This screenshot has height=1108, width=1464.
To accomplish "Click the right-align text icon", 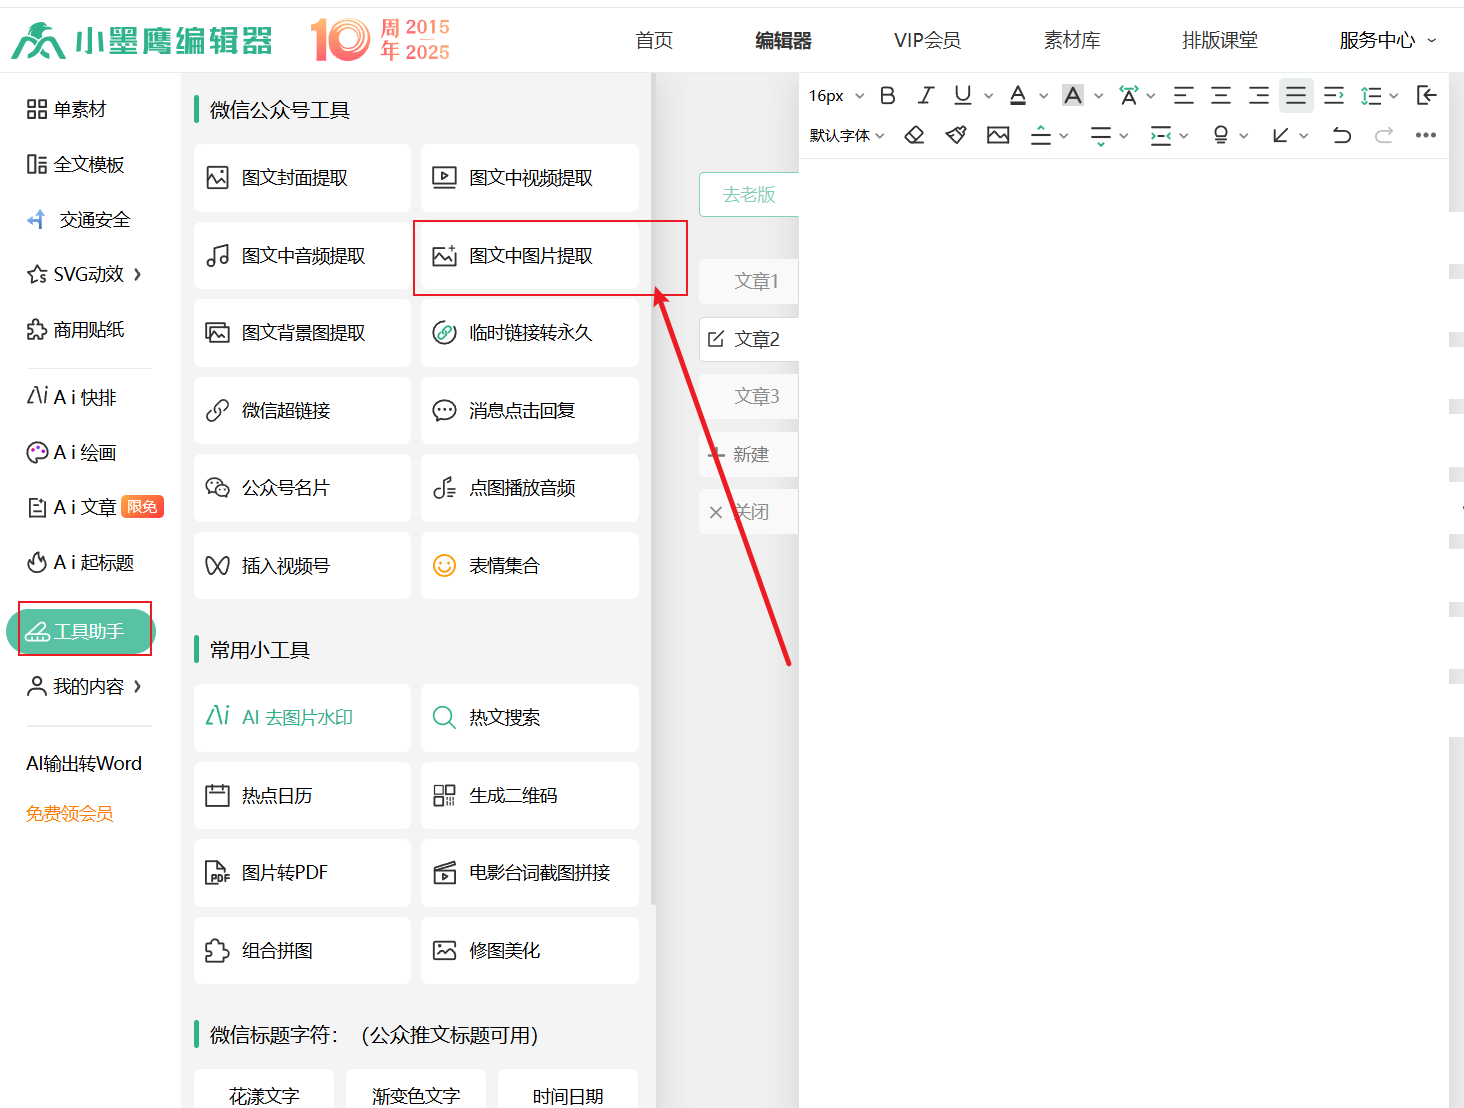I will point(1258,96).
